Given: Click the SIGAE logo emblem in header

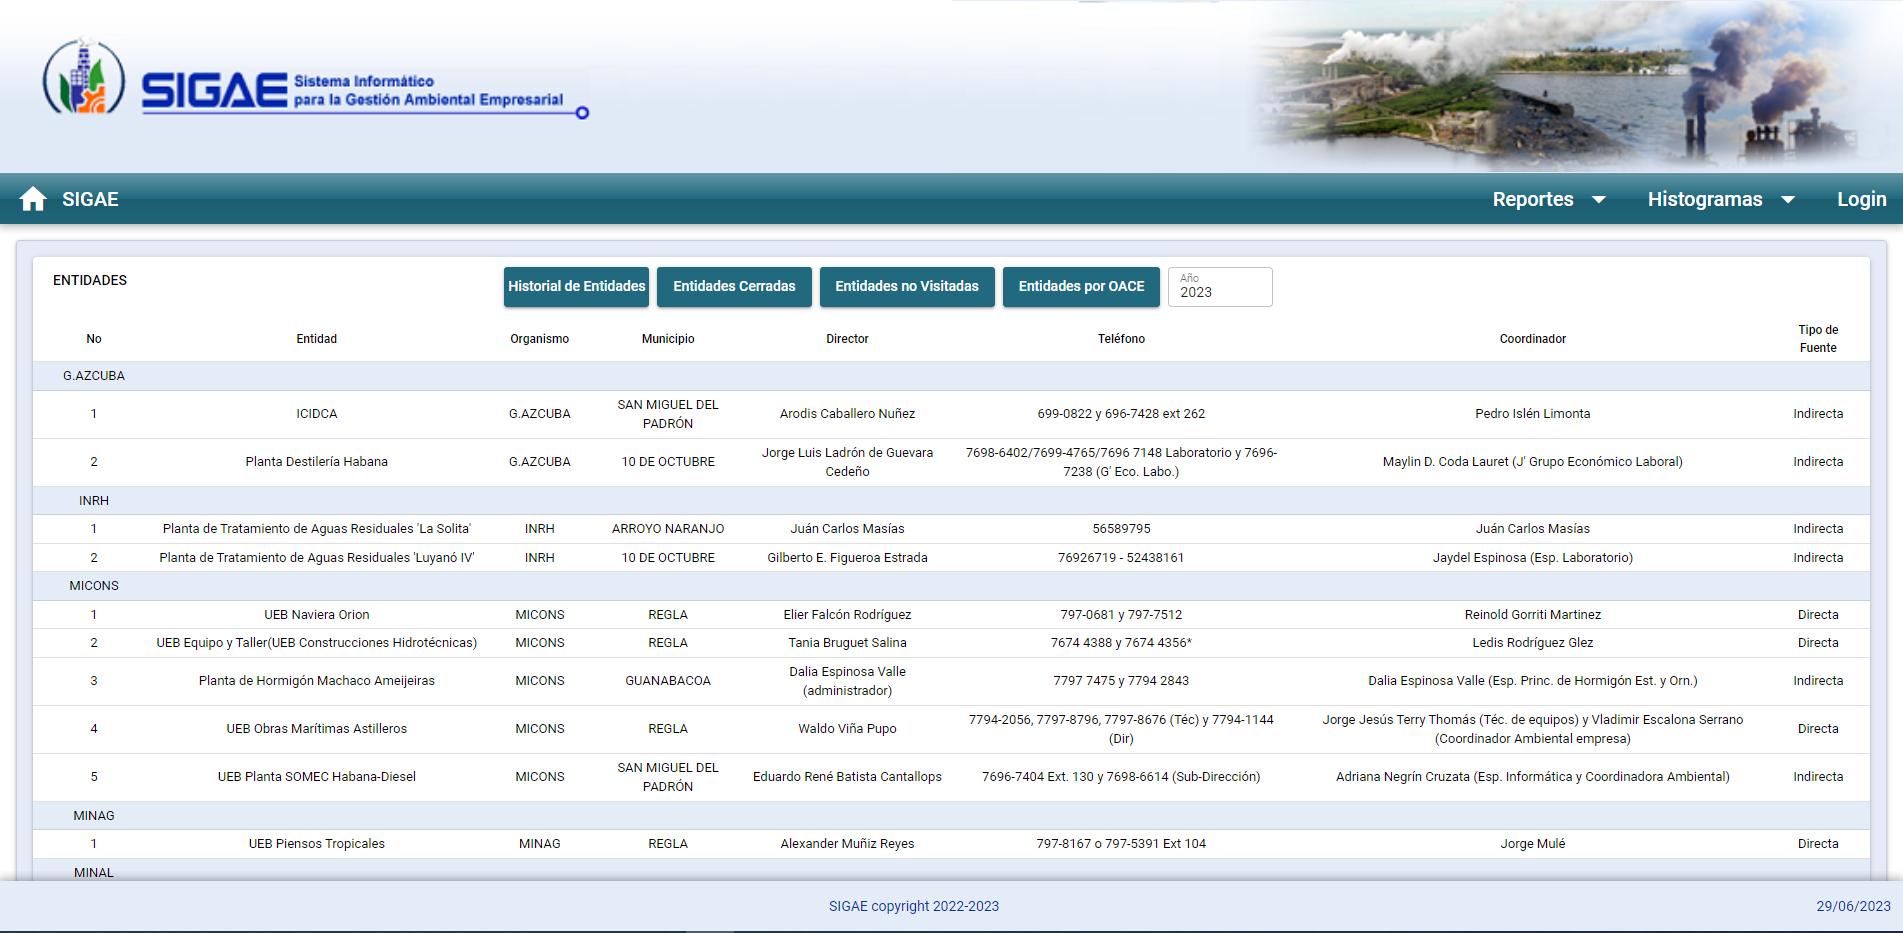Looking at the screenshot, I should tap(84, 77).
